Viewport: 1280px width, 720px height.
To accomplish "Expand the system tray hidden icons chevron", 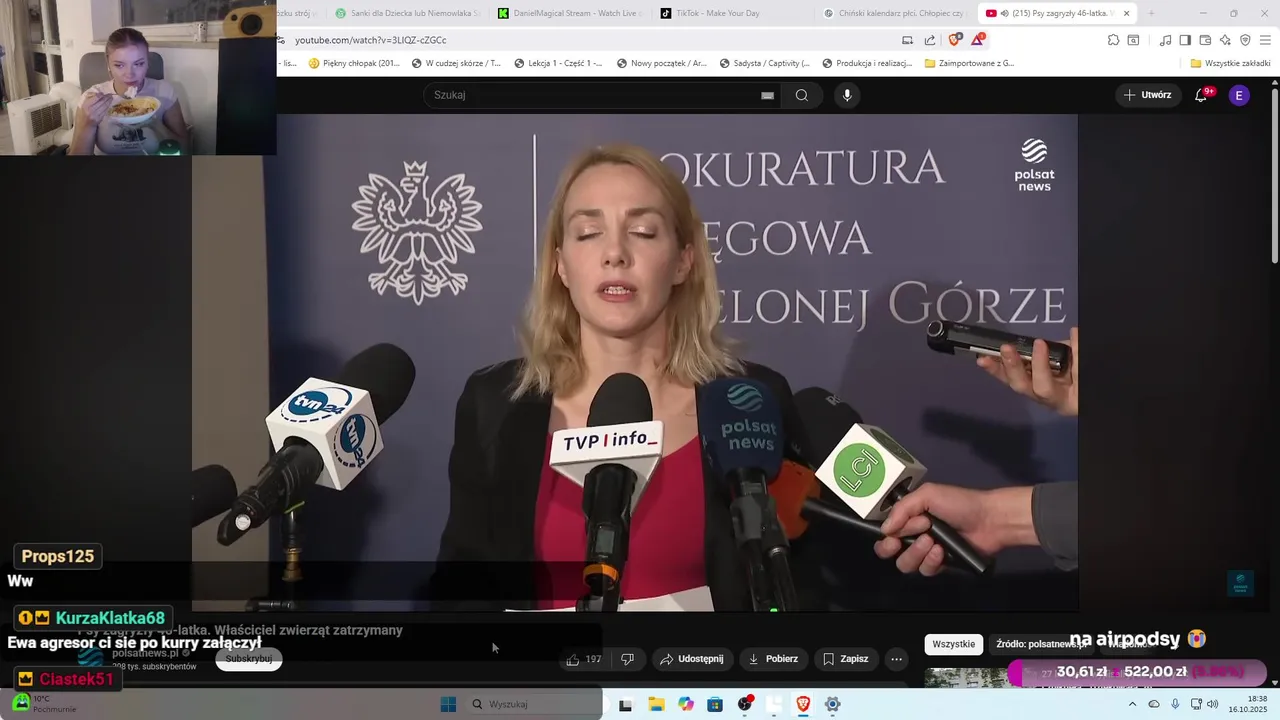I will (x=1132, y=704).
